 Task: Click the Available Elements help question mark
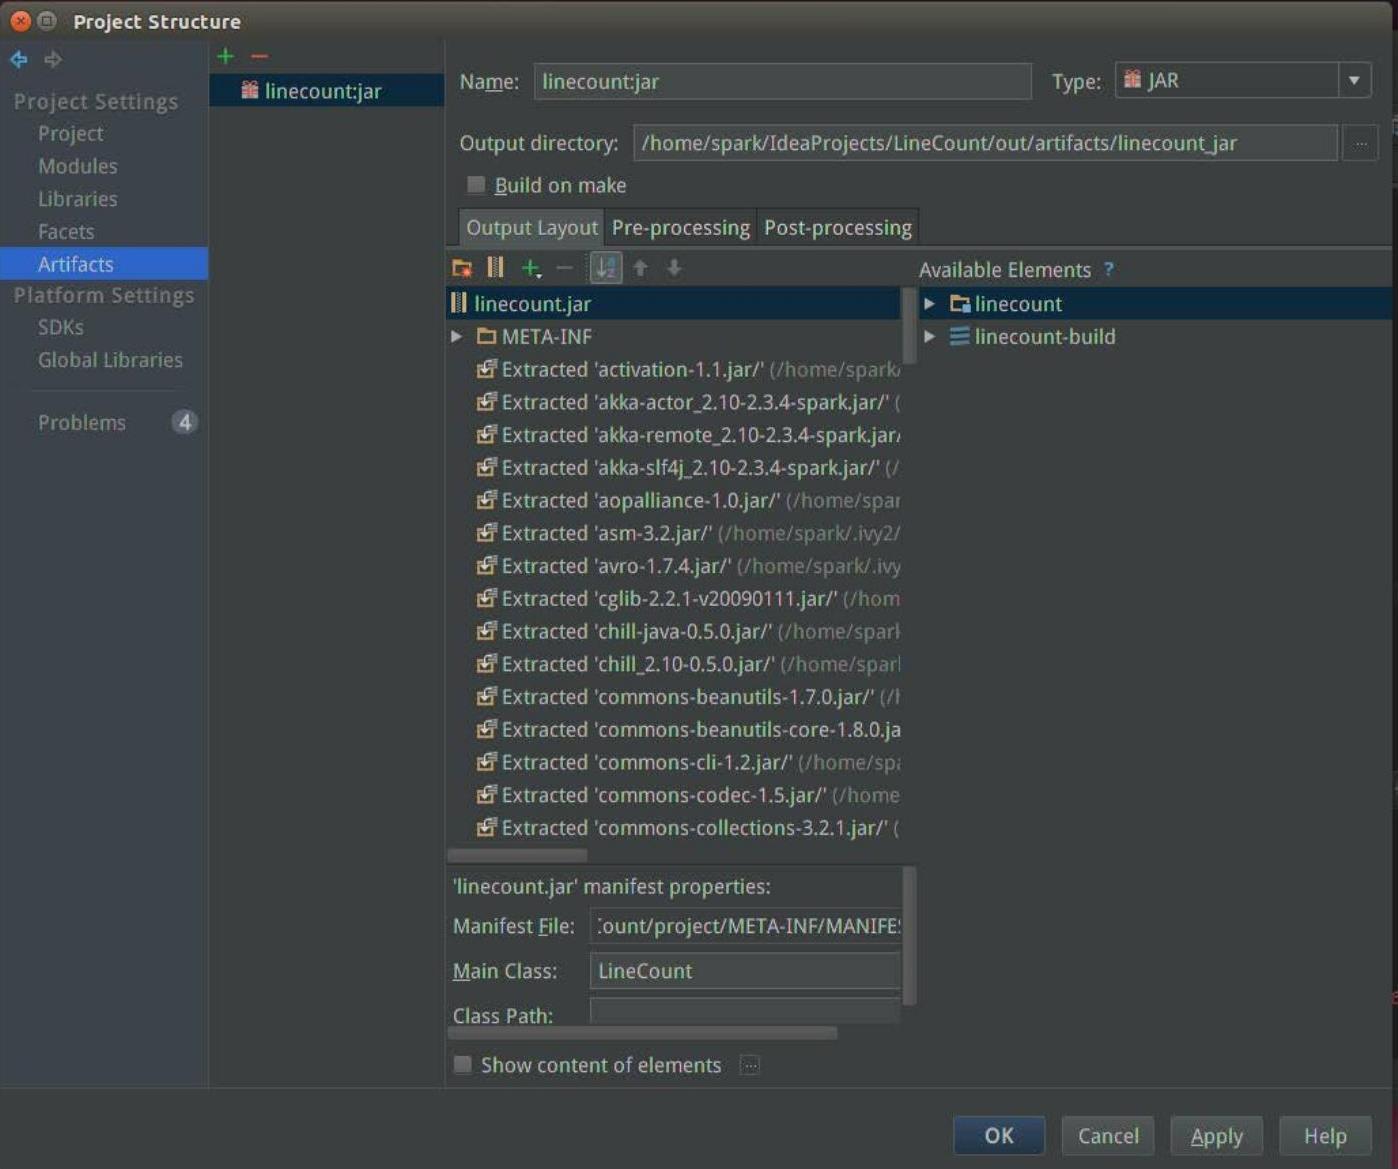tap(1109, 270)
